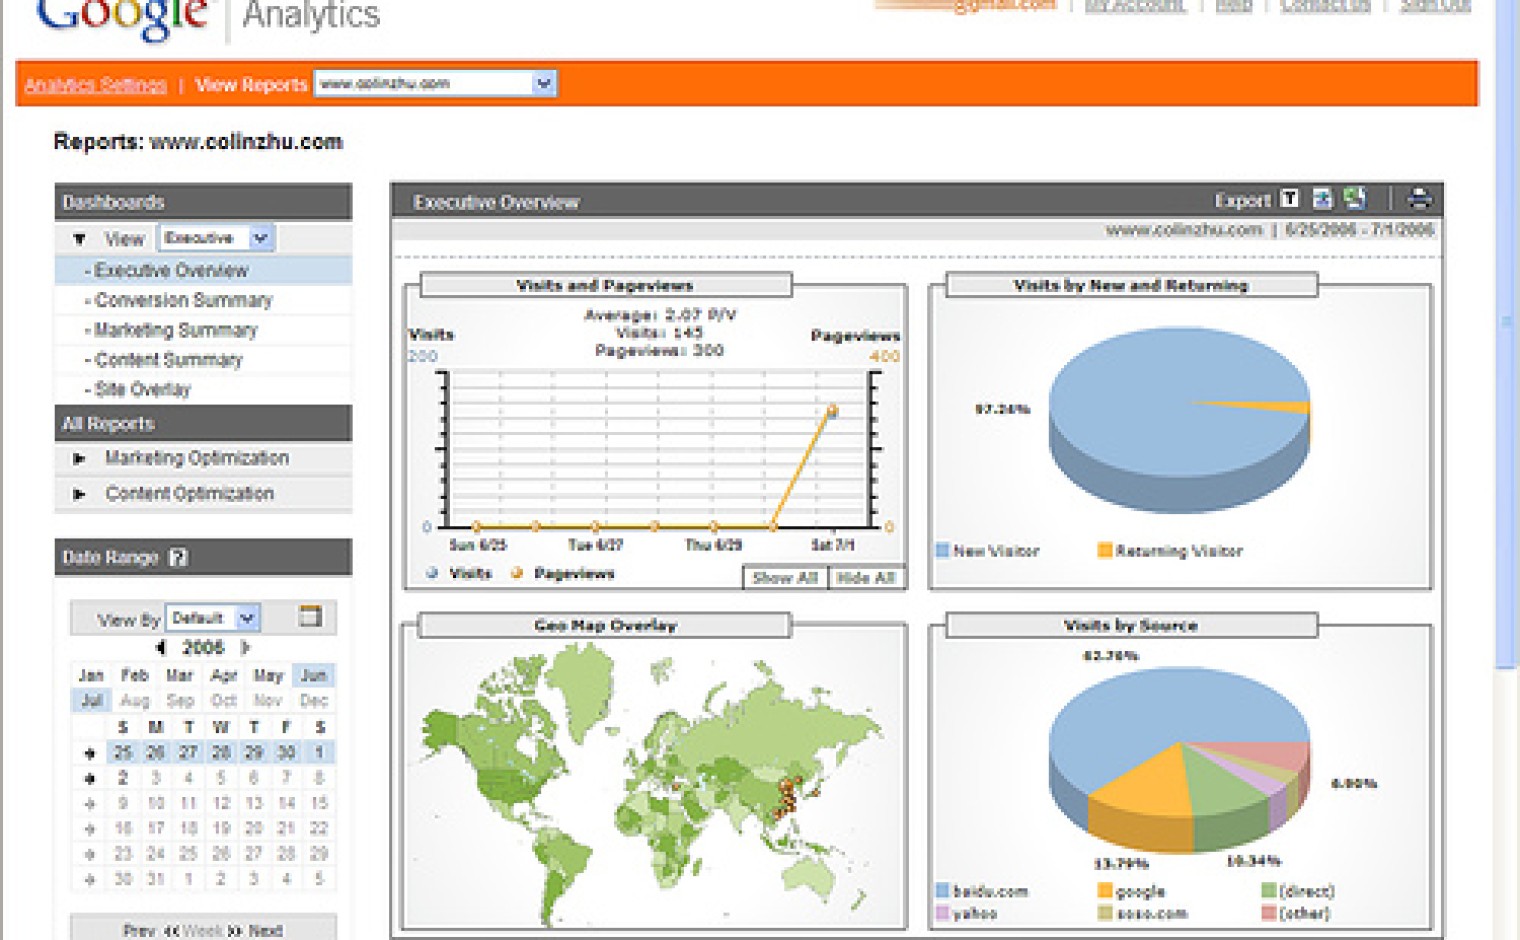This screenshot has height=940, width=1520.
Task: Print the Executive Overview report
Action: pyautogui.click(x=1419, y=198)
